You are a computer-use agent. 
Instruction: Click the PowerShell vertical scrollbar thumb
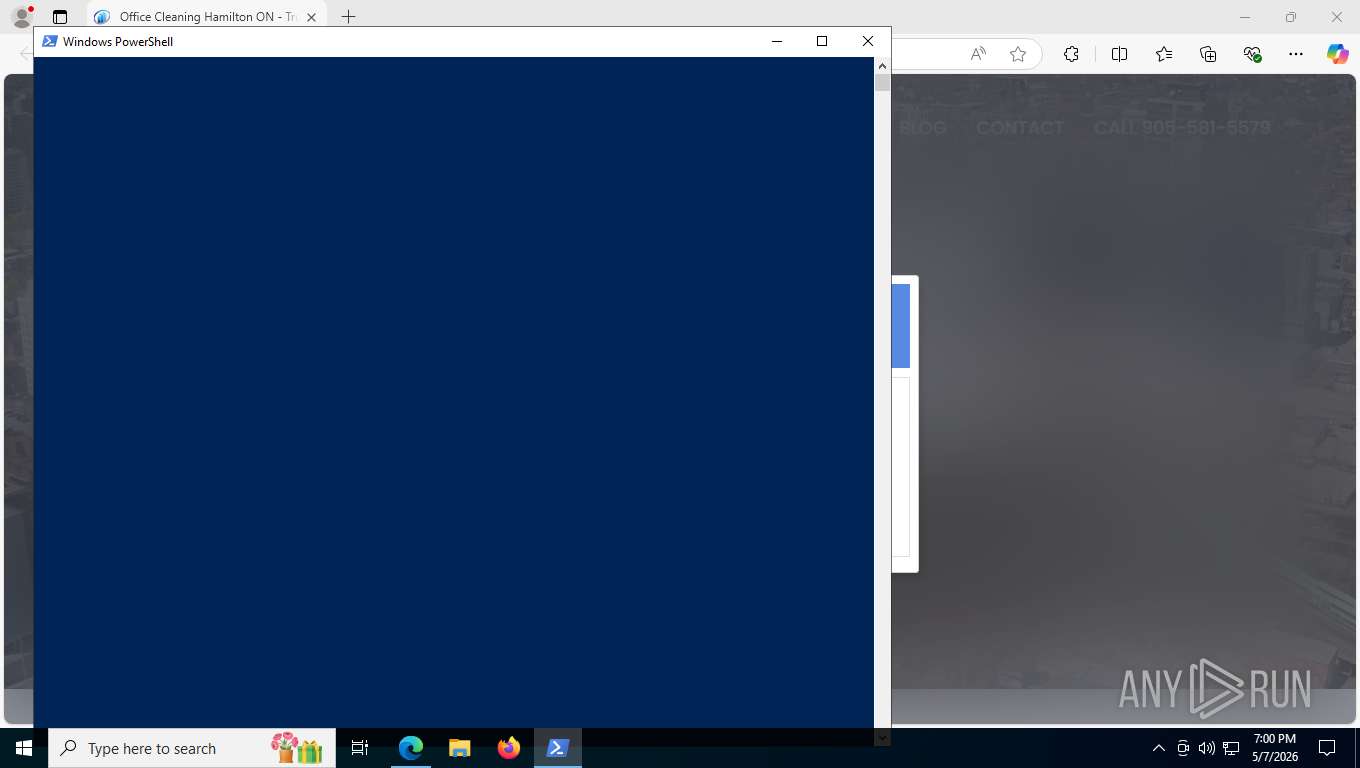point(882,82)
